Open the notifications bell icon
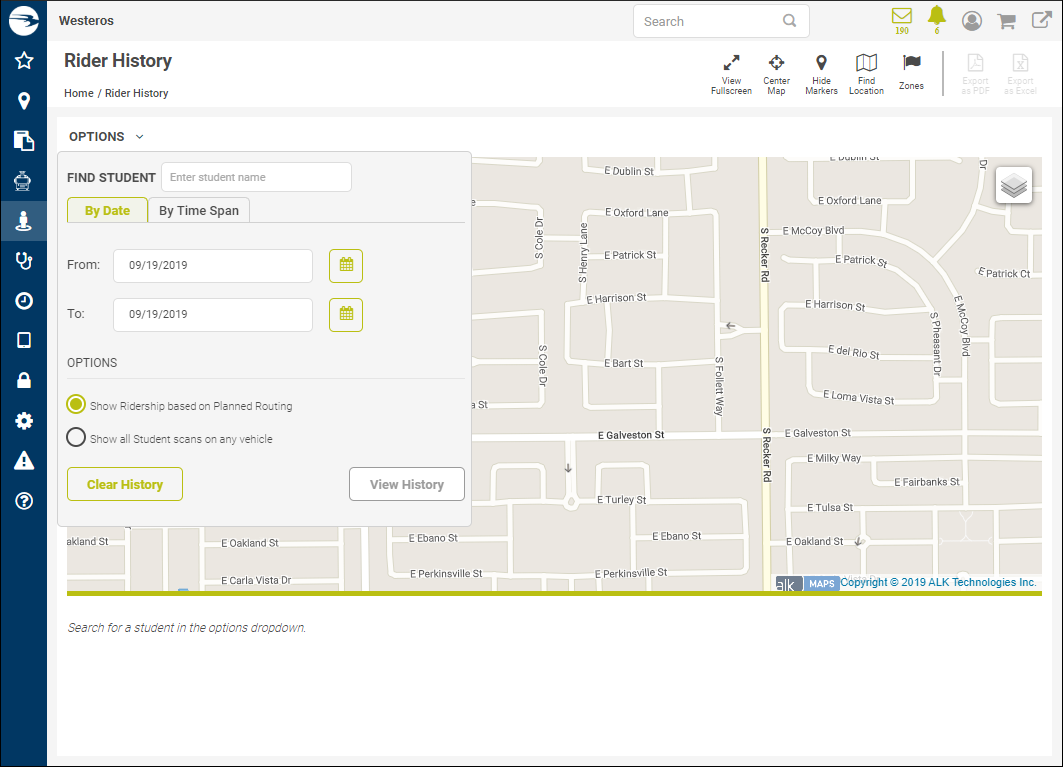This screenshot has height=767, width=1063. point(937,20)
